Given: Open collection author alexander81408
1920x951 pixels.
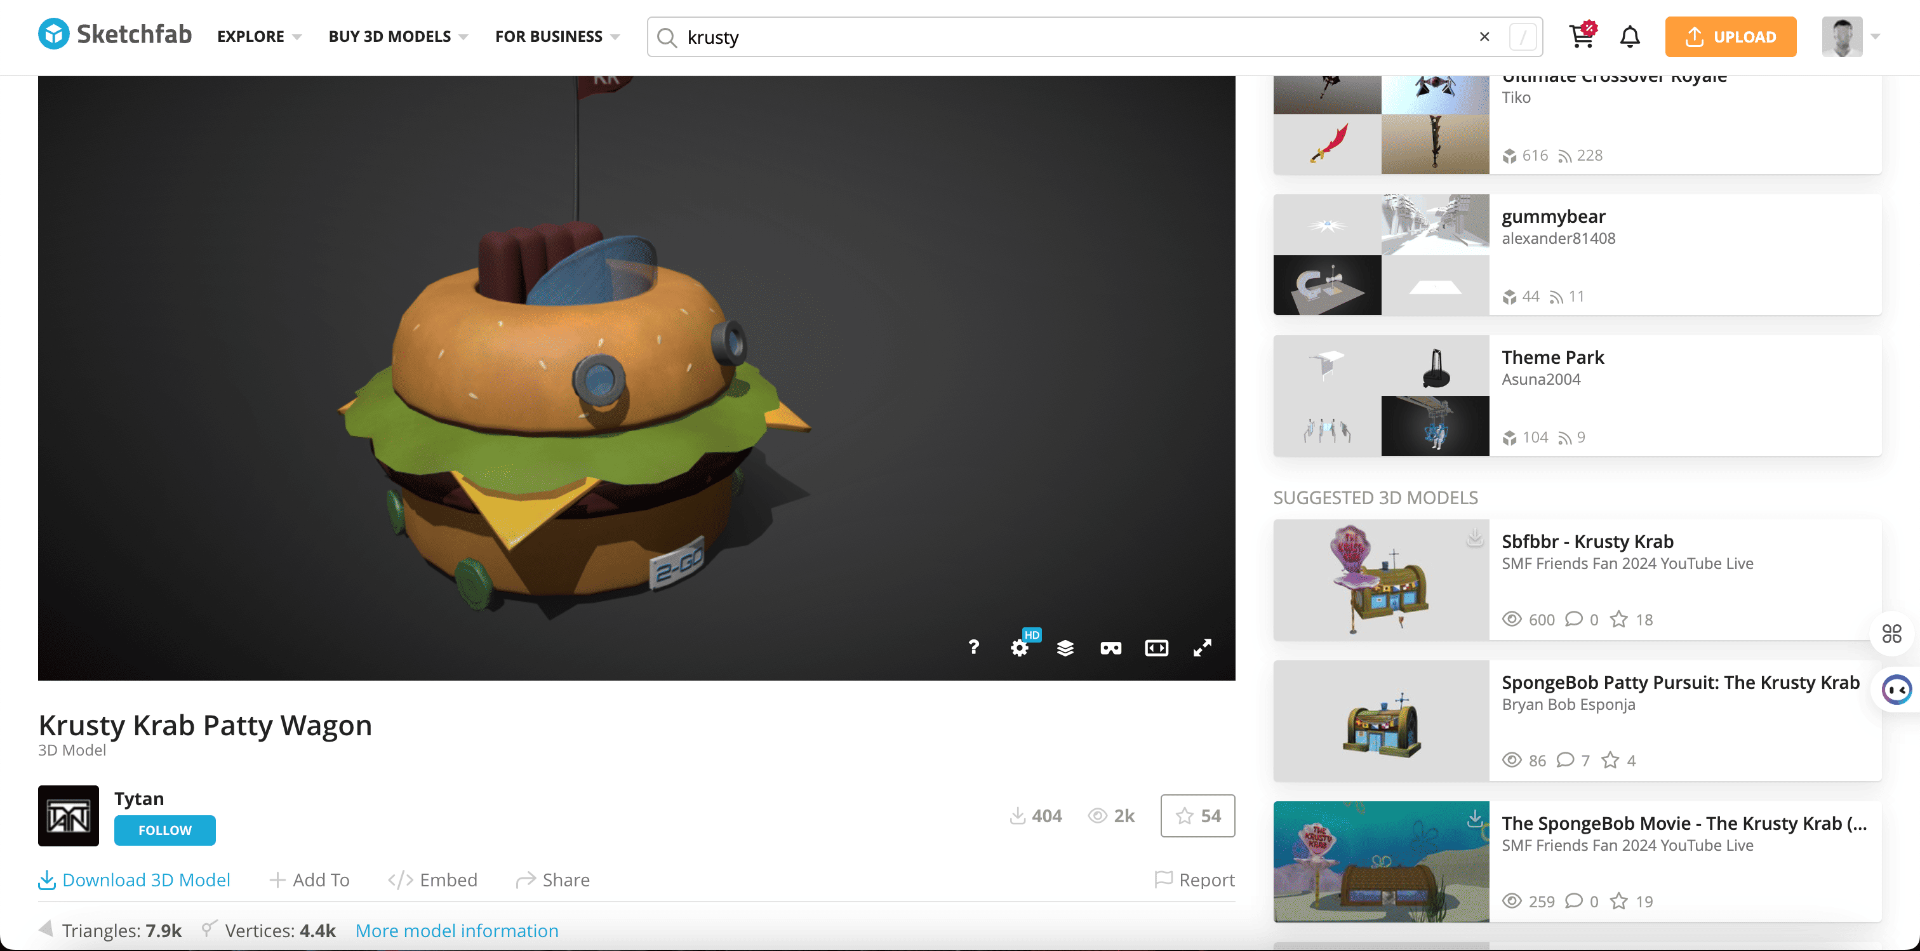Looking at the screenshot, I should click(x=1558, y=238).
